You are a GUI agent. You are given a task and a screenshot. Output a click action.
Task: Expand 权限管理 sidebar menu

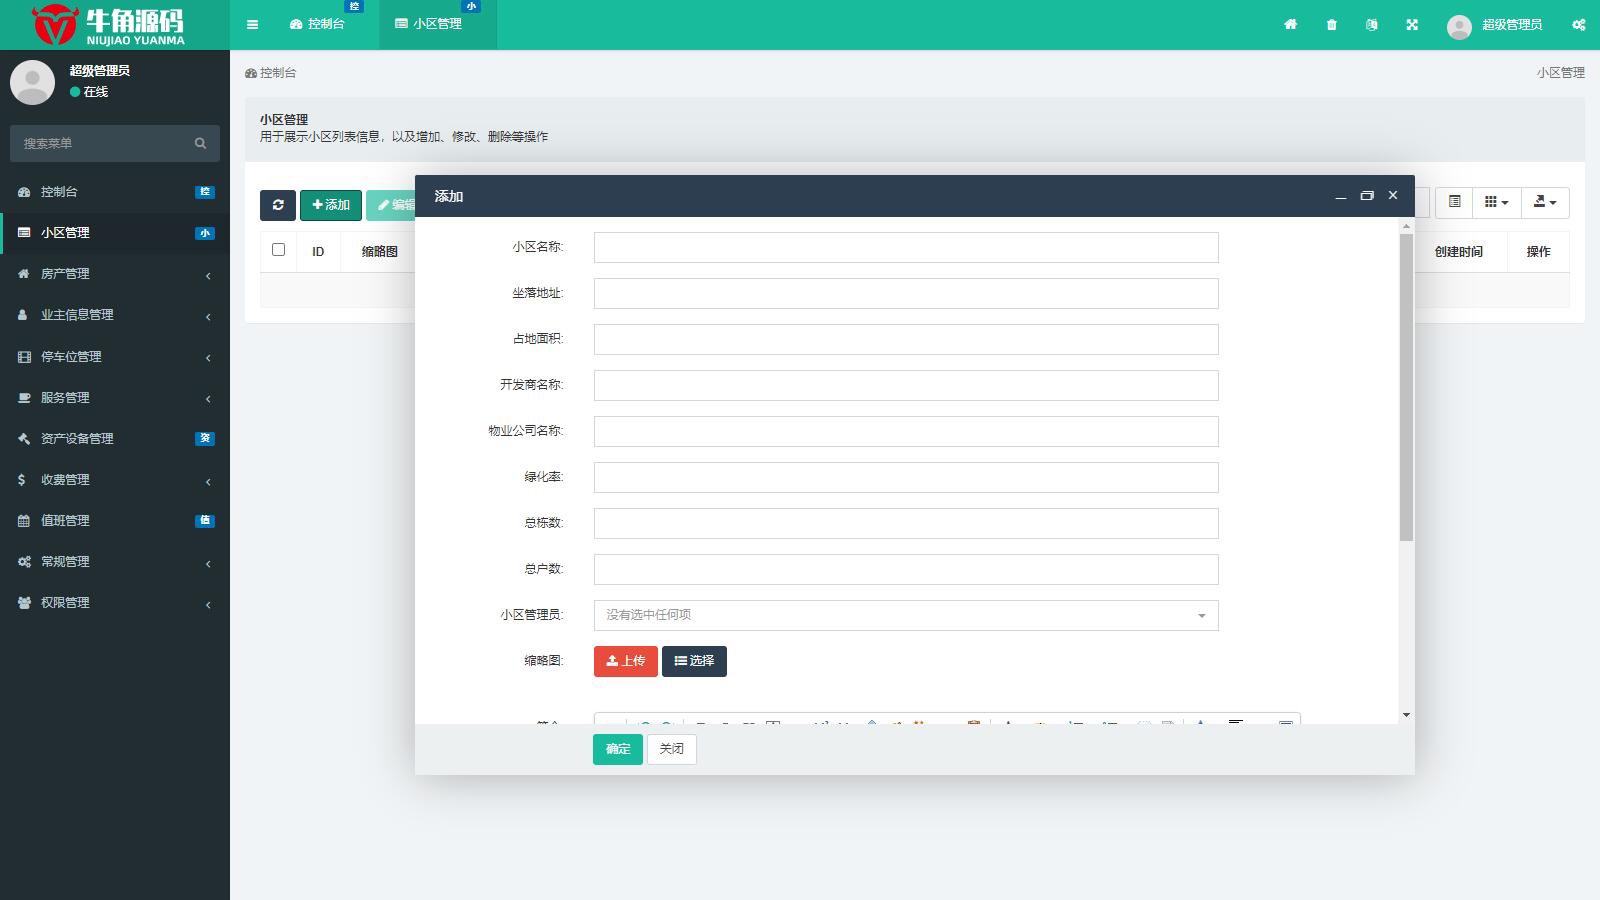point(115,603)
